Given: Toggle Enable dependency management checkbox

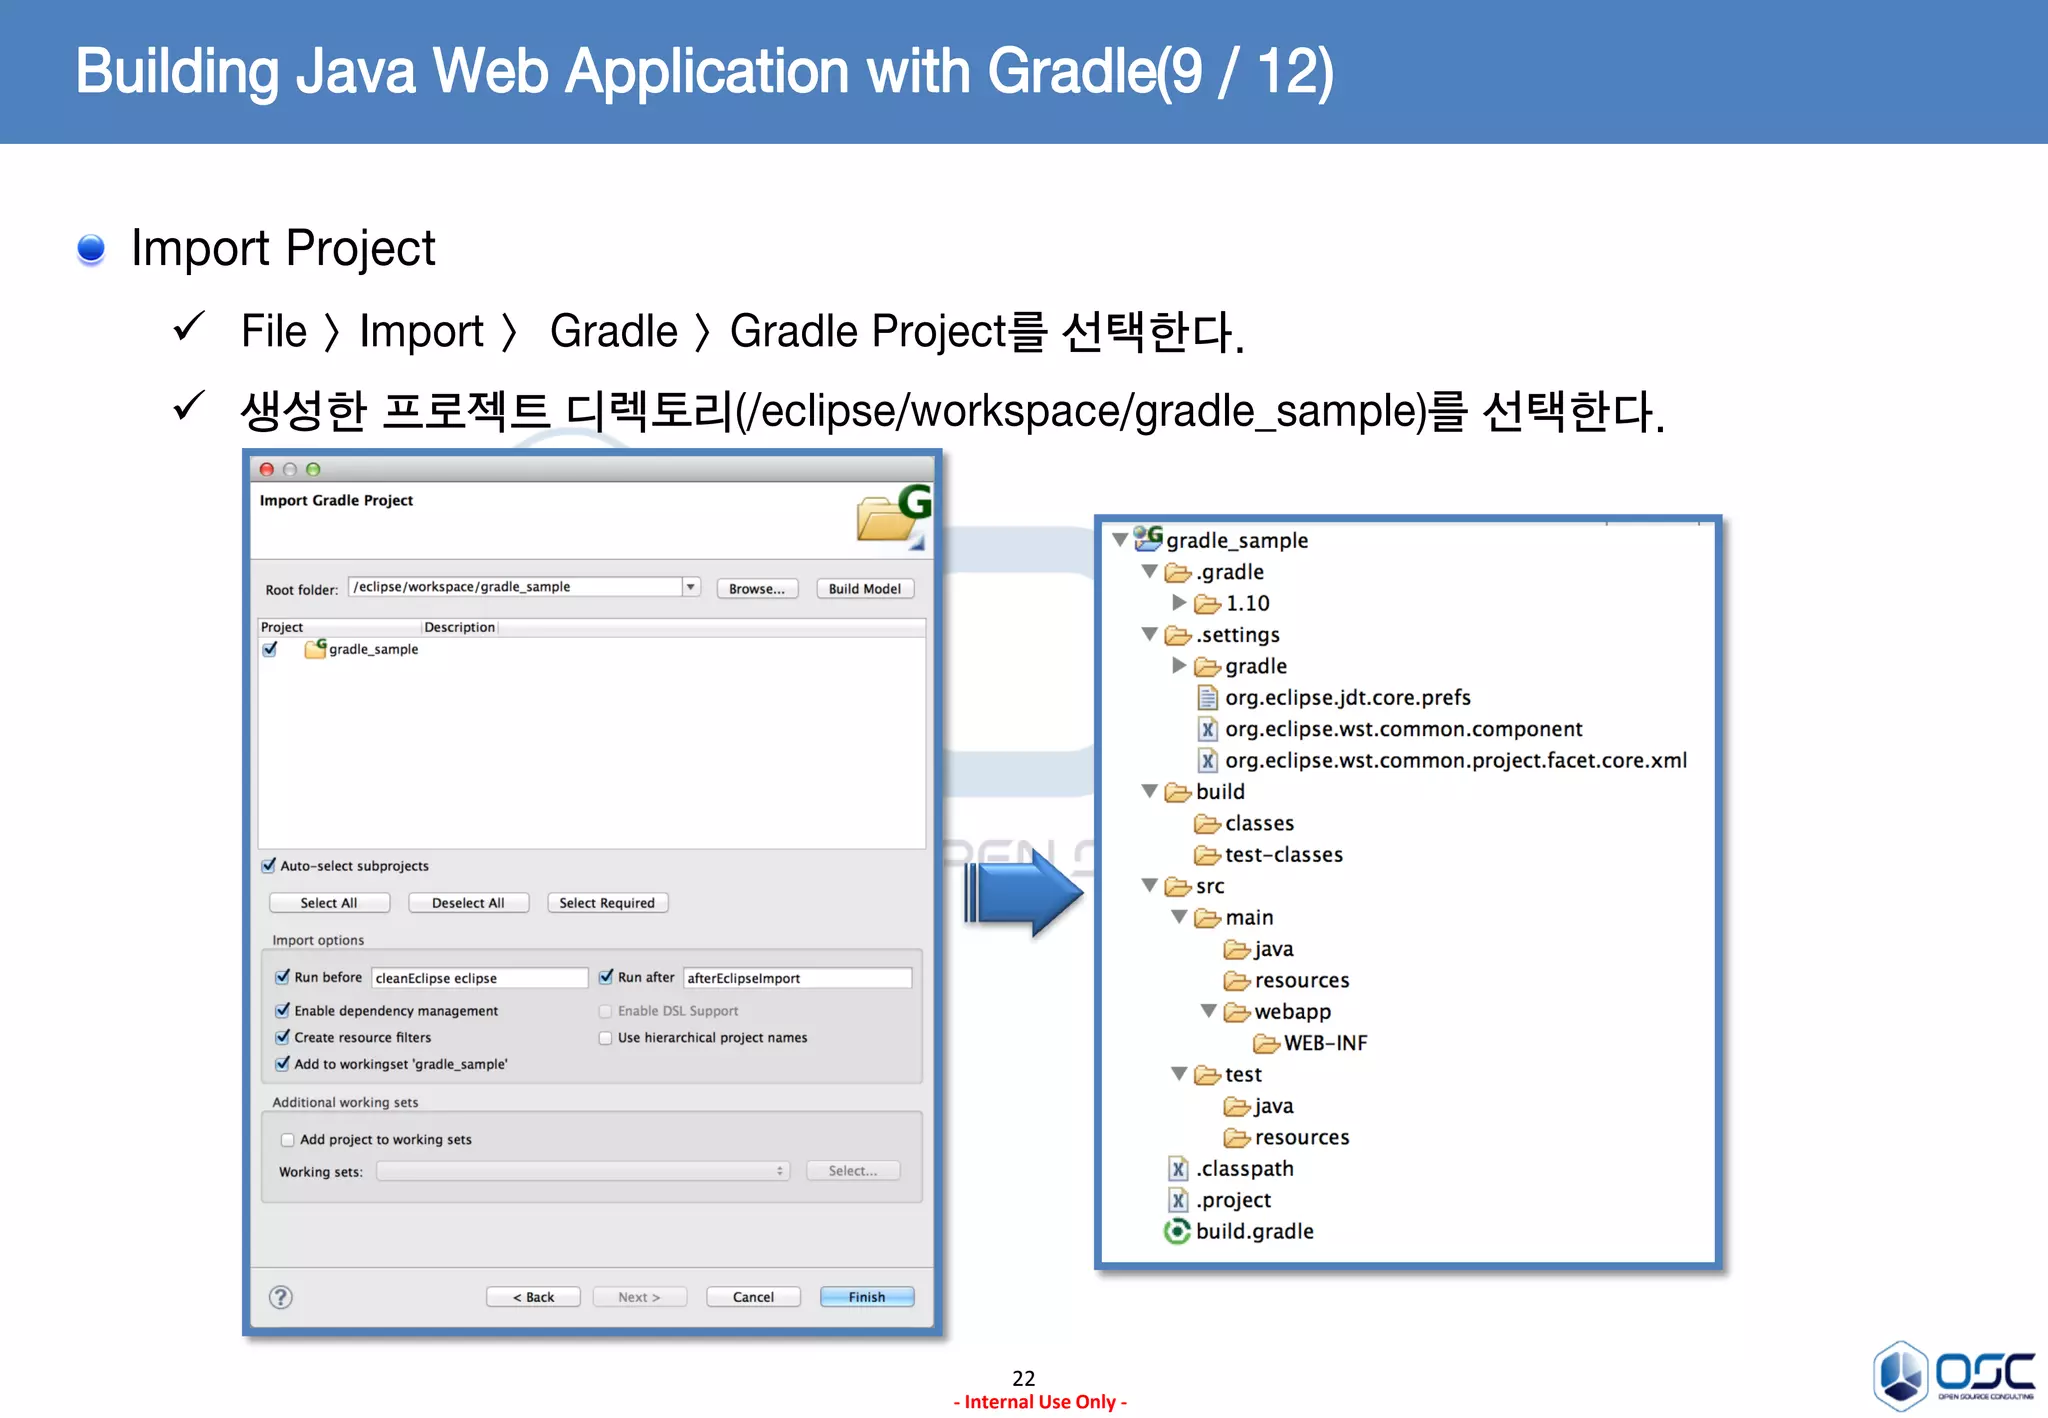Looking at the screenshot, I should 283,1011.
